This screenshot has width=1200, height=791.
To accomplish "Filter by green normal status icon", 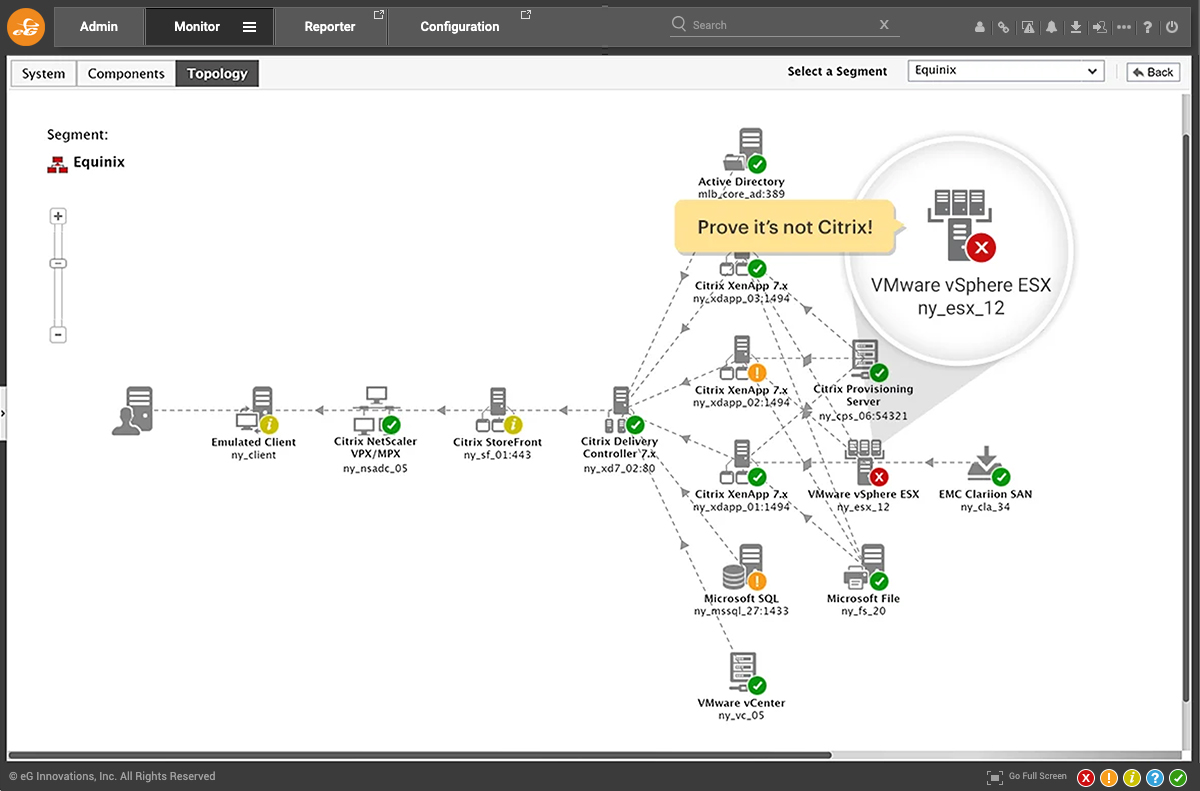I will pos(1178,777).
